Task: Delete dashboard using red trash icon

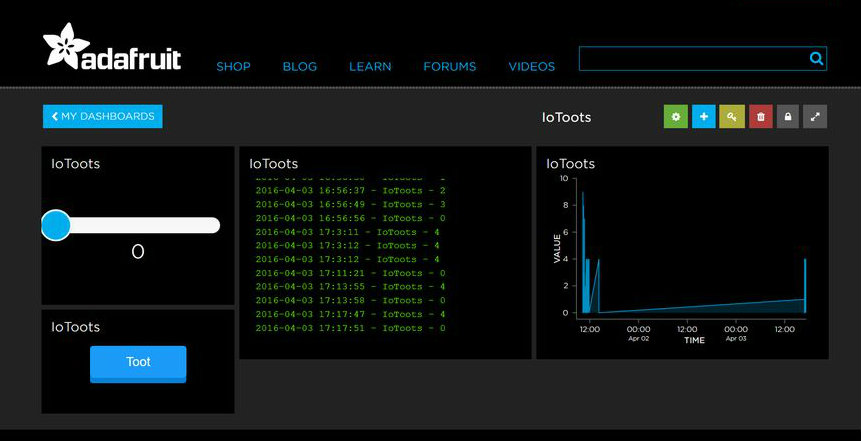Action: point(761,116)
